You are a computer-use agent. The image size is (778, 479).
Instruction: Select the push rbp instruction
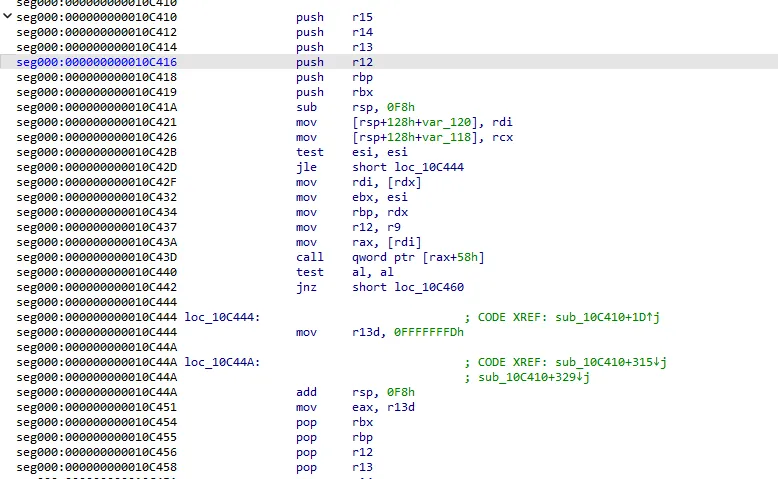click(x=334, y=77)
